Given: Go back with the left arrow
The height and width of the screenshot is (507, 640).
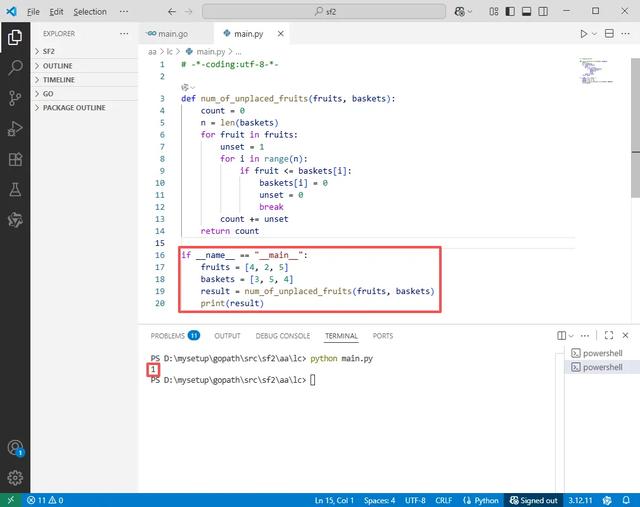Looking at the screenshot, I should pyautogui.click(x=172, y=11).
